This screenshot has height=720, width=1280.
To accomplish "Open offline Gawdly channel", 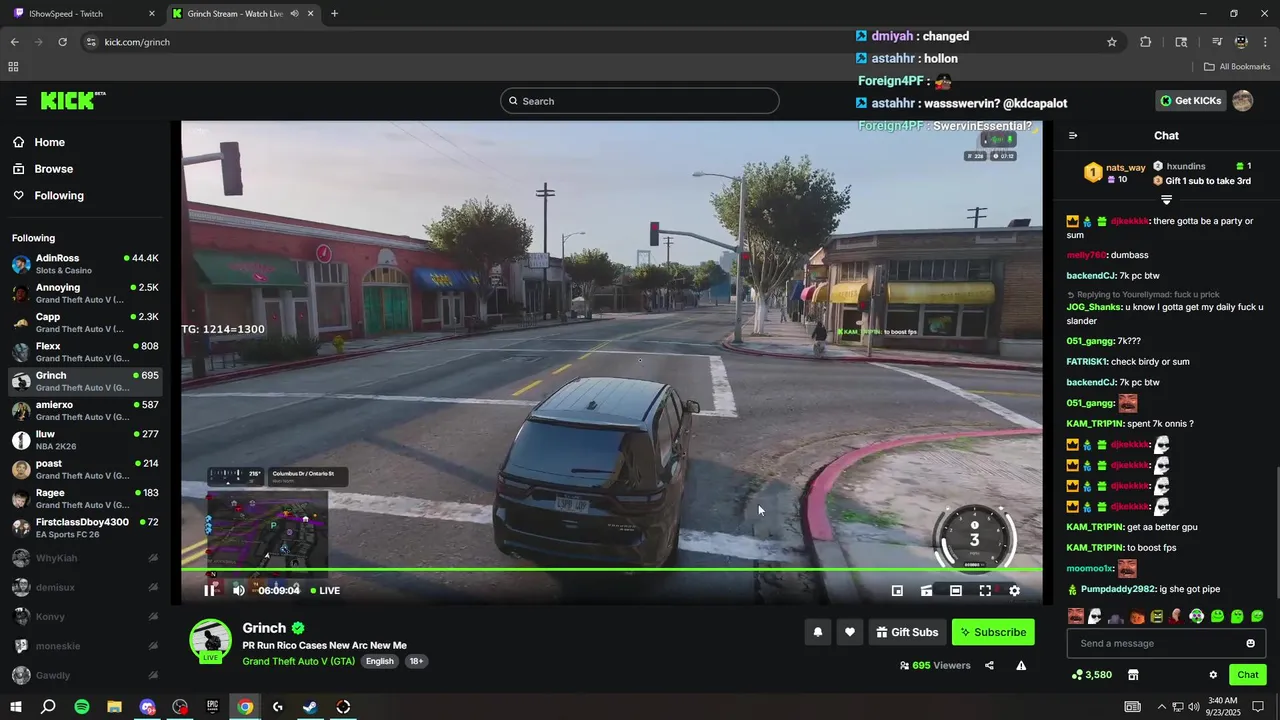I will click(x=85, y=675).
